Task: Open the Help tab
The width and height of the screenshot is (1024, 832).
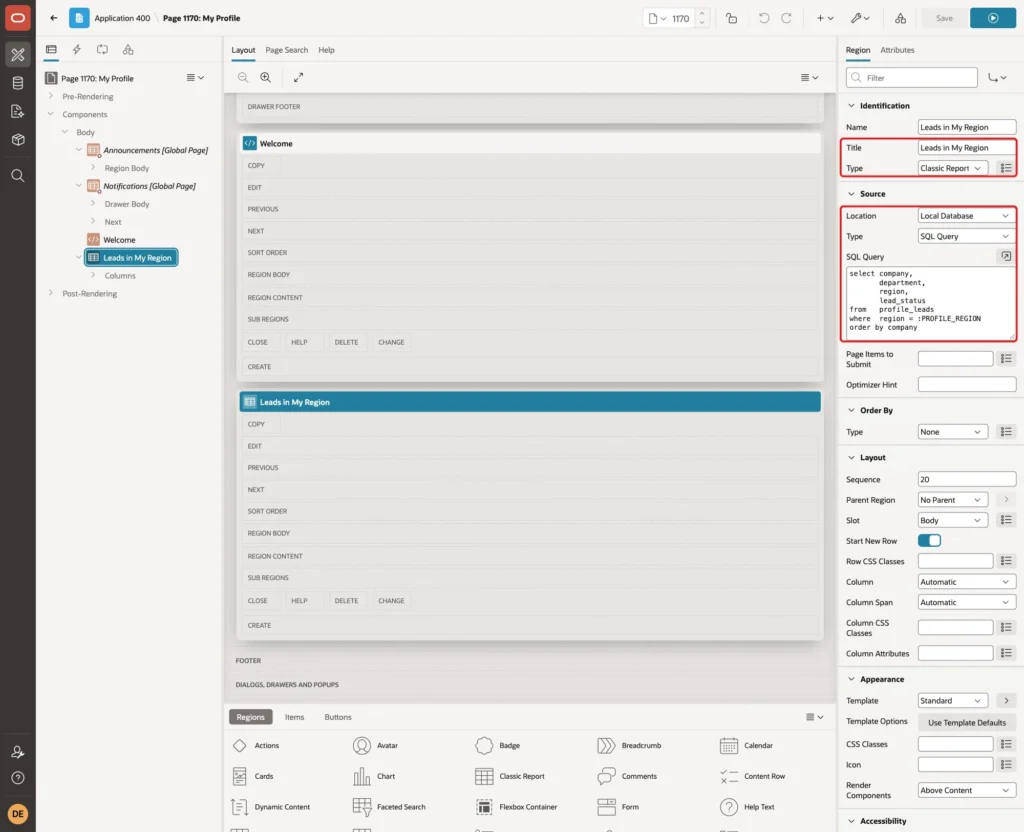Action: point(327,50)
